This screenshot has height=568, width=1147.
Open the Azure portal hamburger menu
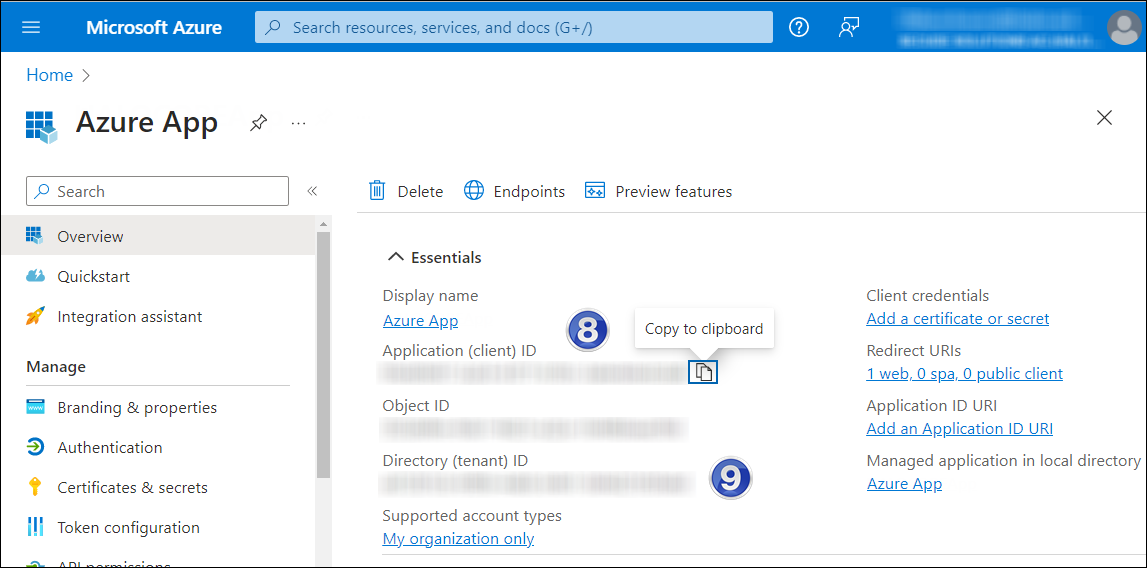coord(31,27)
